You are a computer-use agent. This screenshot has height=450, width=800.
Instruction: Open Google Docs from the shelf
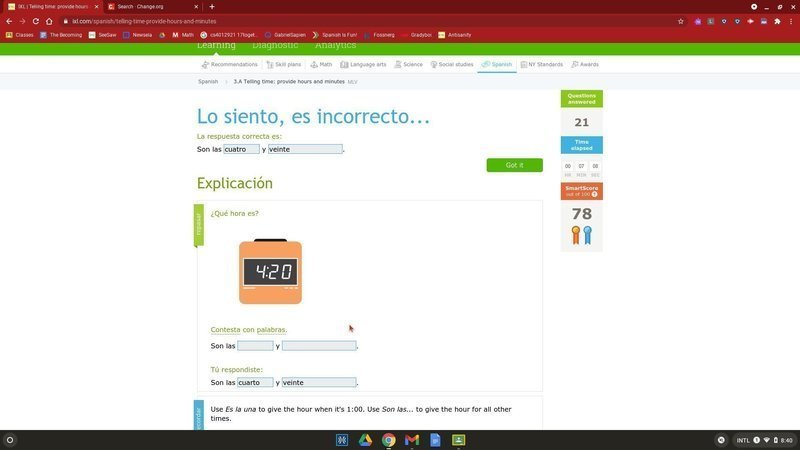coord(435,440)
